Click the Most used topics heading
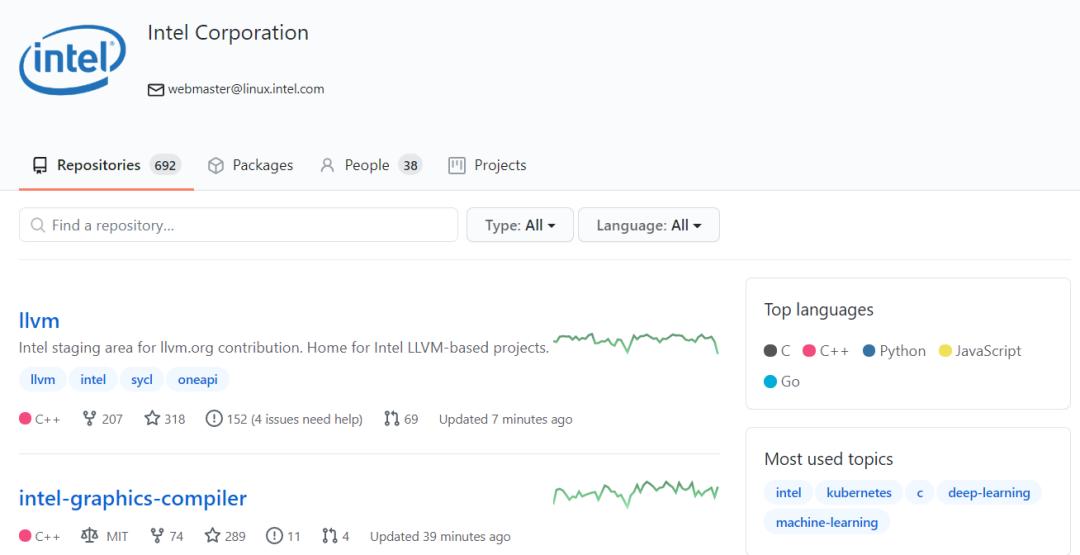The width and height of the screenshot is (1080, 555). pos(829,459)
